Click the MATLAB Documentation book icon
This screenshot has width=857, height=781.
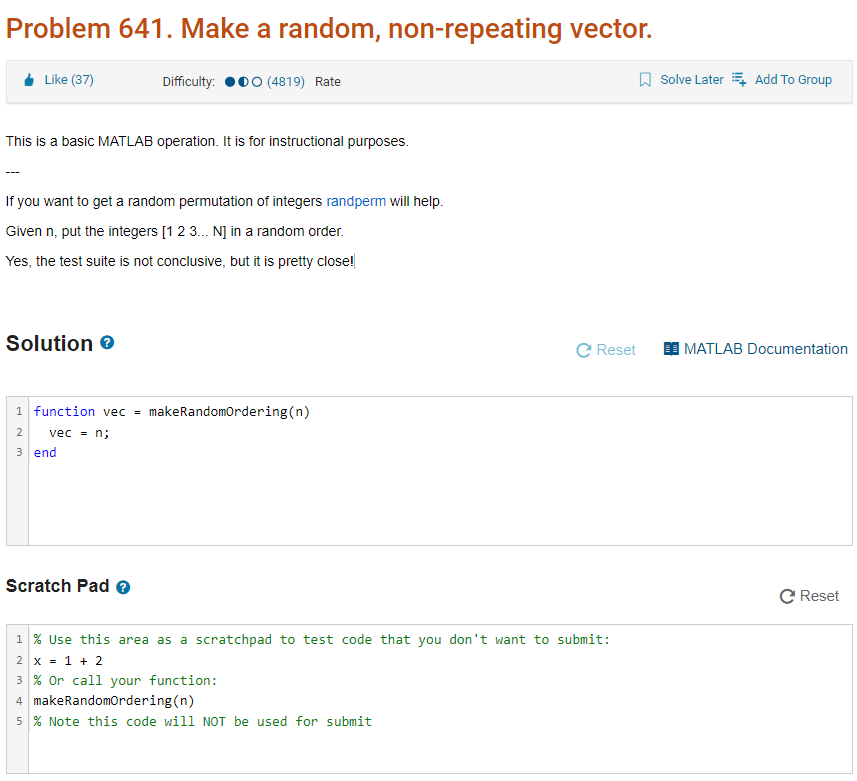click(x=671, y=348)
